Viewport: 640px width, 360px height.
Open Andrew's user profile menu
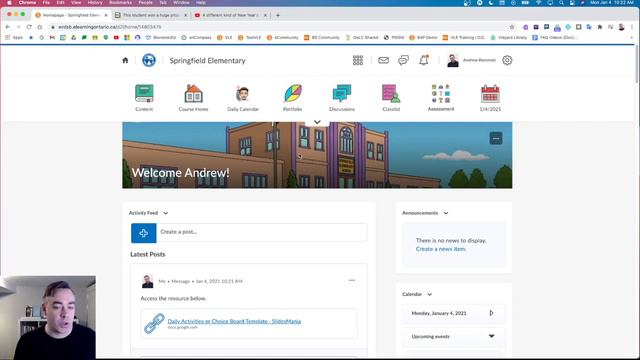point(471,60)
